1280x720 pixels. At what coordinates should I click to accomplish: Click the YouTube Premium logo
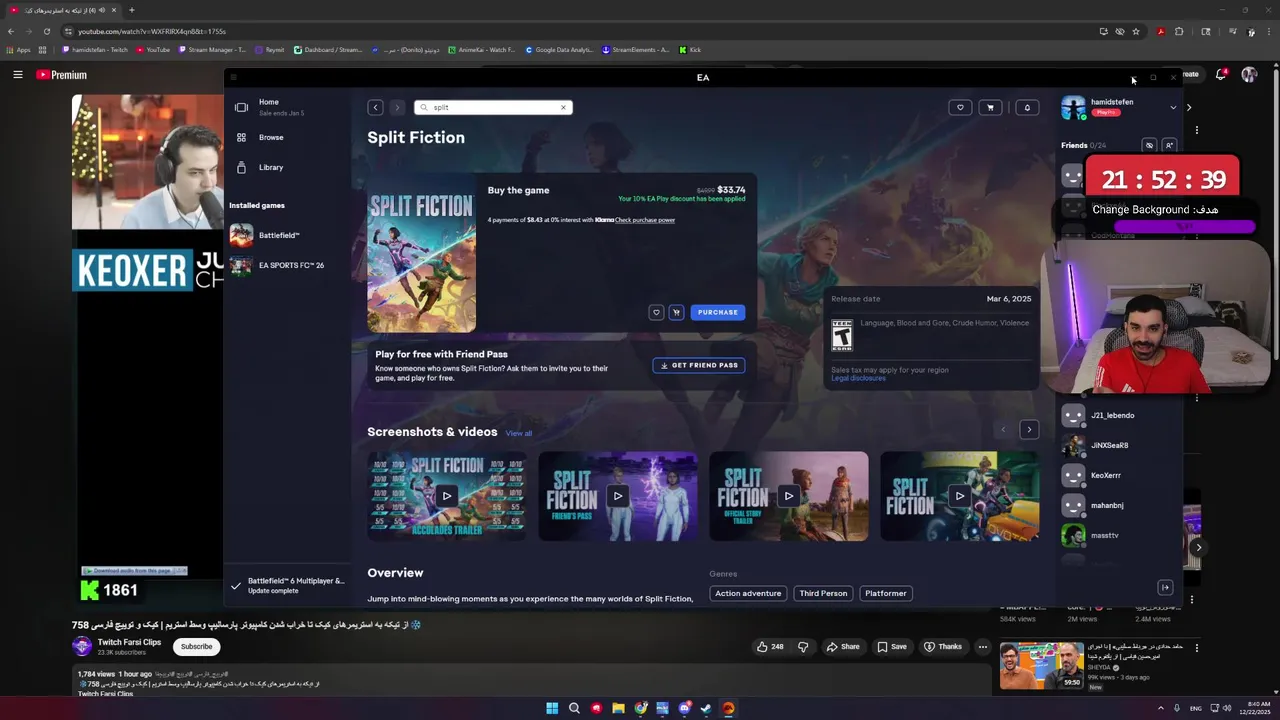(x=61, y=75)
